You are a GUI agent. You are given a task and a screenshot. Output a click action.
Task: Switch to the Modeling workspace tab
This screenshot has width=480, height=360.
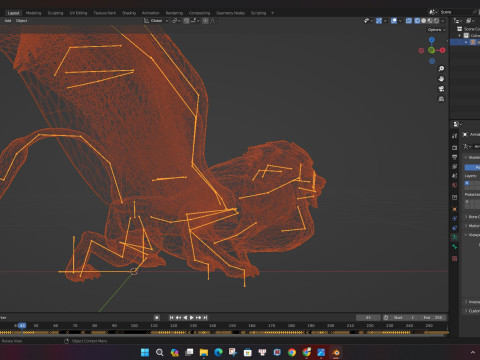click(x=34, y=13)
